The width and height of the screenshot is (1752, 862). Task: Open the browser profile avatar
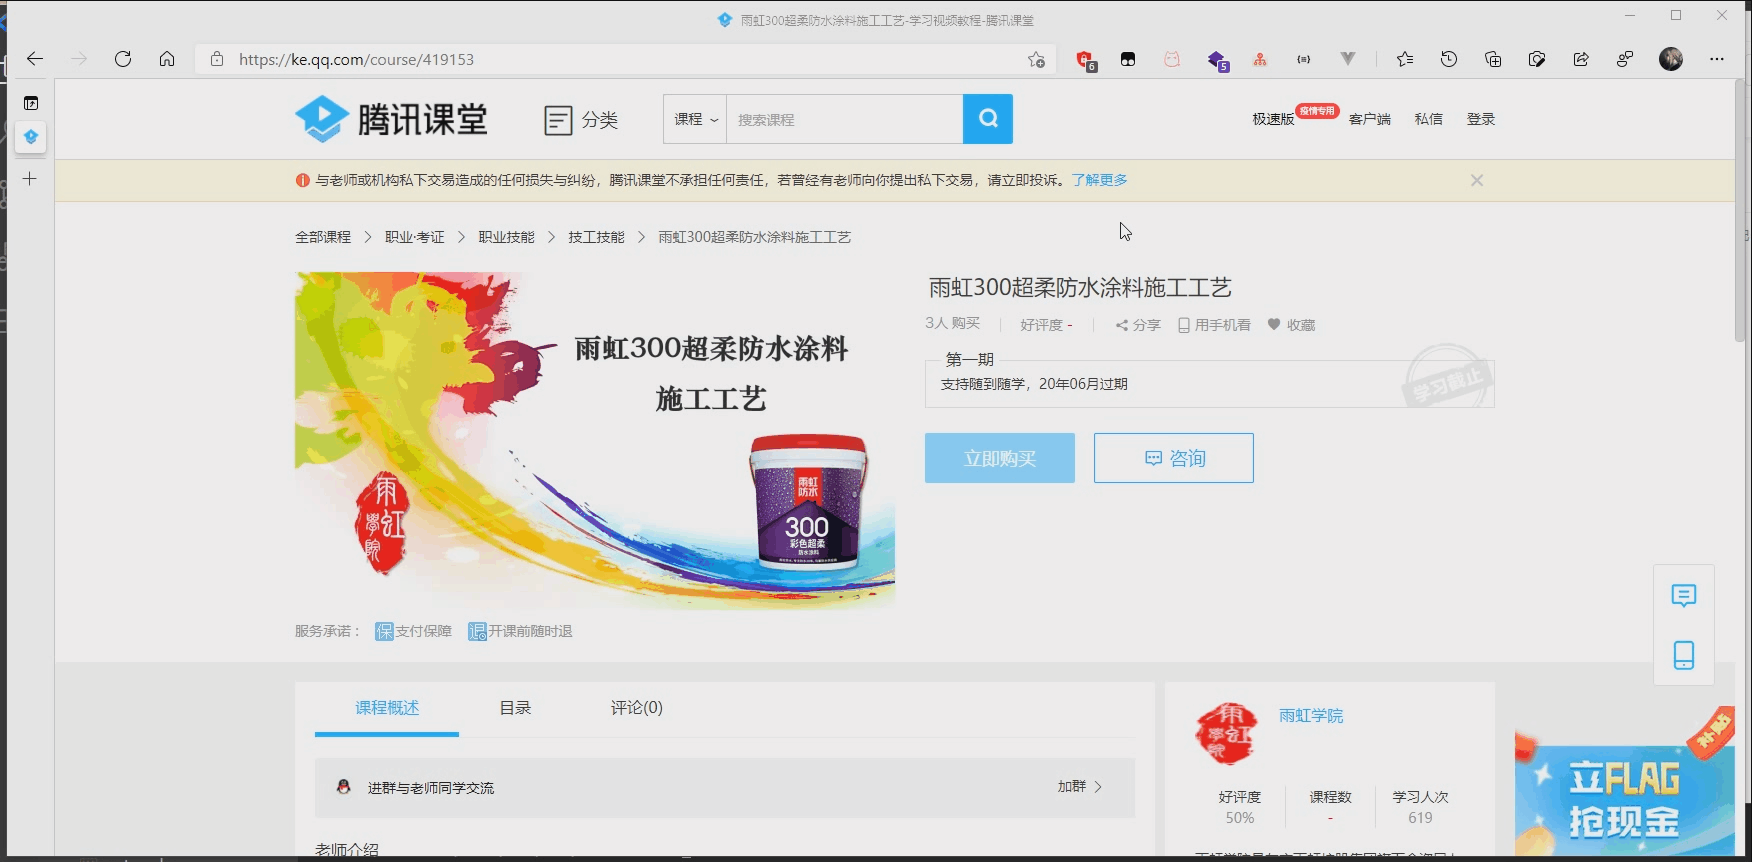pyautogui.click(x=1671, y=59)
